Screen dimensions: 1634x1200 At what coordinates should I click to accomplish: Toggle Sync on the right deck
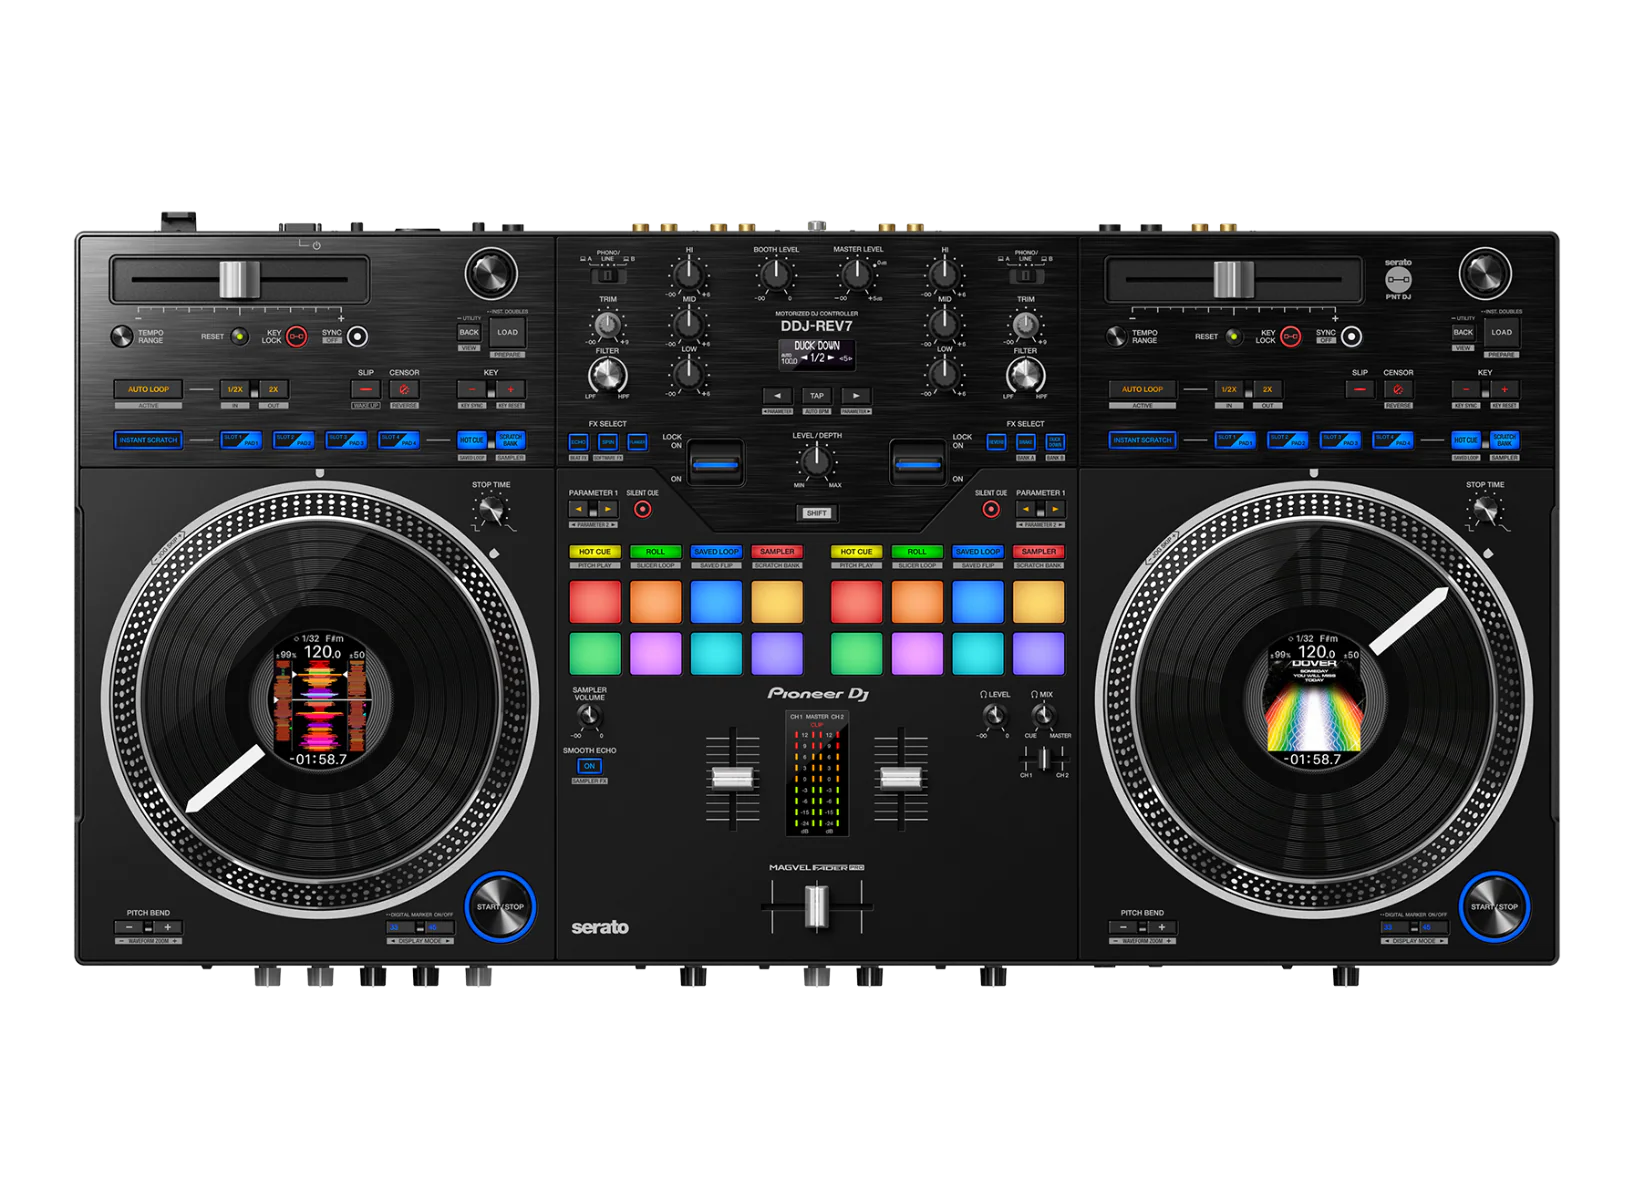coord(1351,337)
